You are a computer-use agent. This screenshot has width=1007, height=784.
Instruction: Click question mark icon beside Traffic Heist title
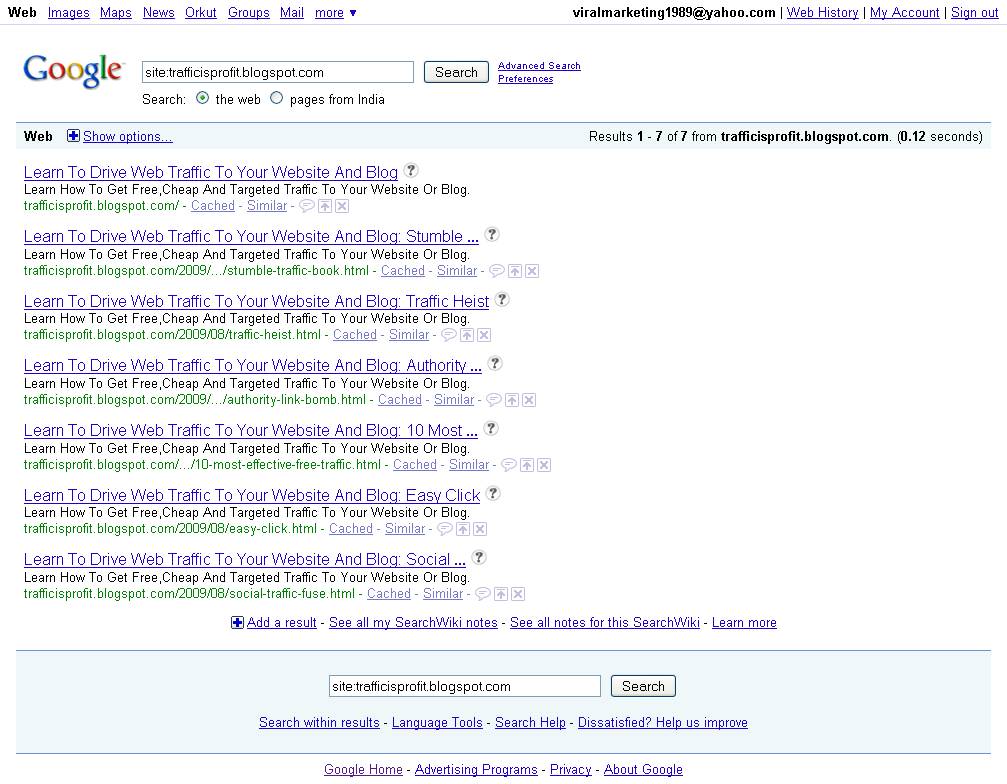tap(502, 299)
